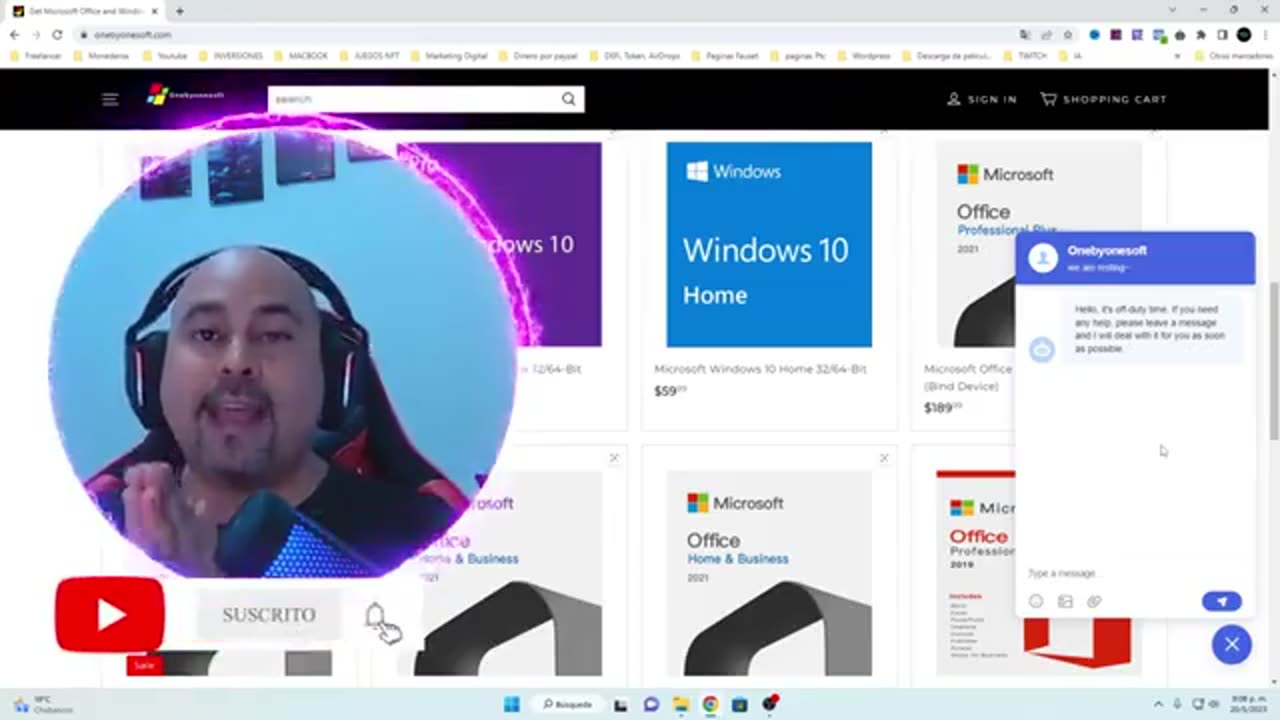Click the red Sale badge on bottom product
Screen dimensions: 1280x720
coord(144,665)
